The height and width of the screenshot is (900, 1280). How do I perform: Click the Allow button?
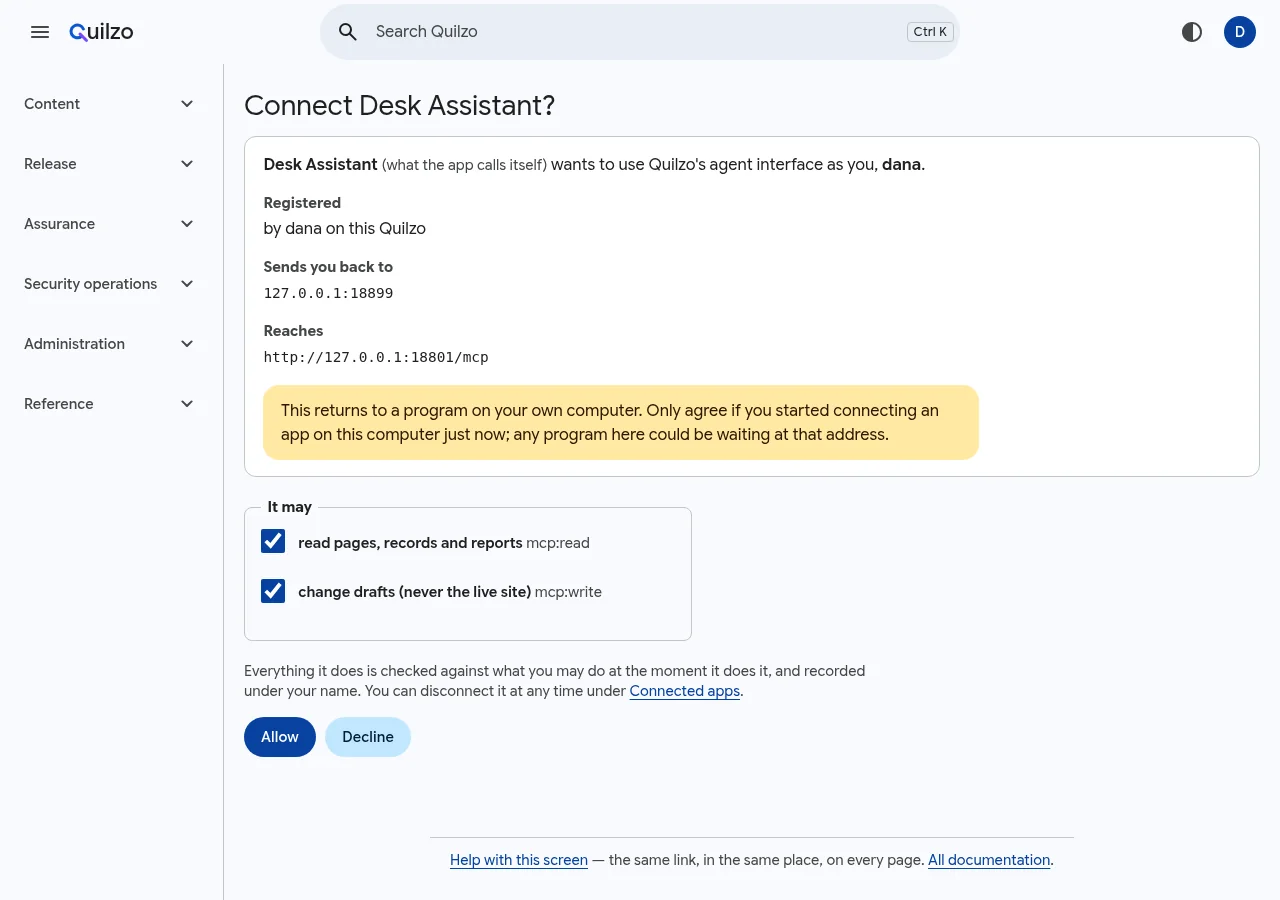280,737
